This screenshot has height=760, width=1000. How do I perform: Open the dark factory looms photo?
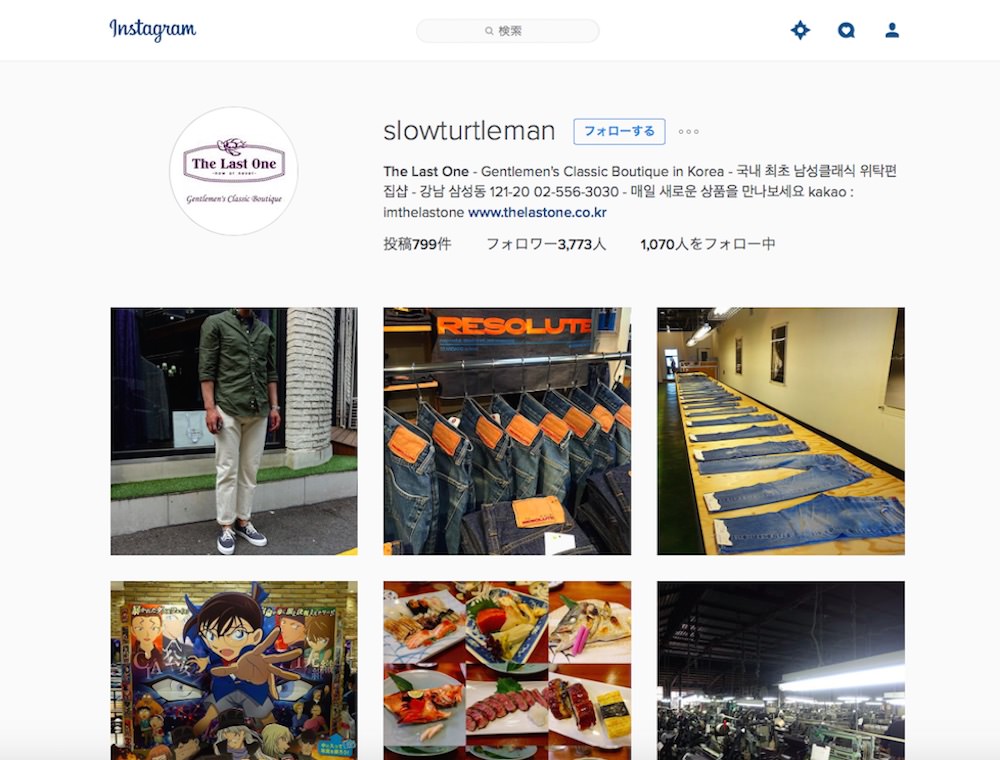pos(781,670)
